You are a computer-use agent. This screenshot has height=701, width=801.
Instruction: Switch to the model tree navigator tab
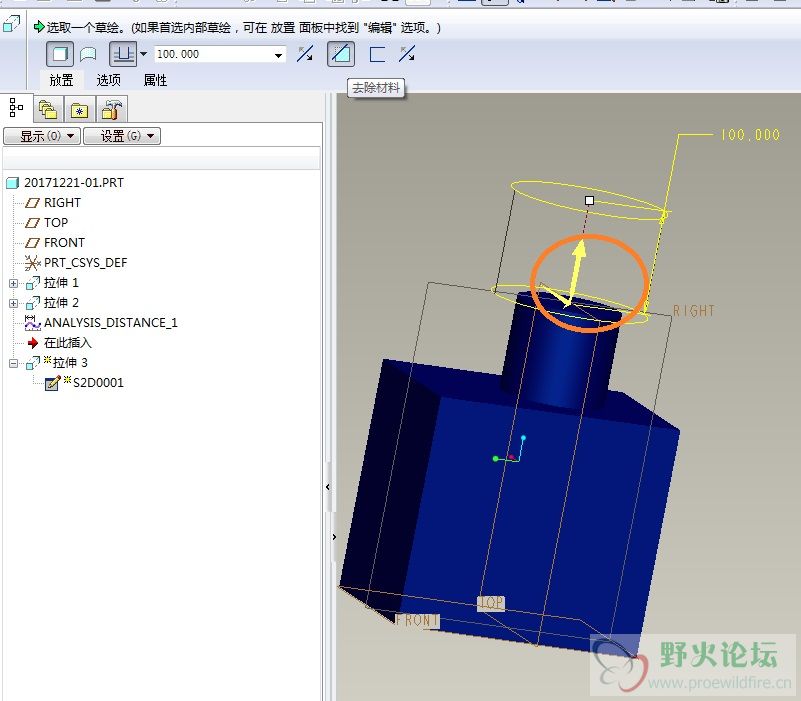(16, 108)
